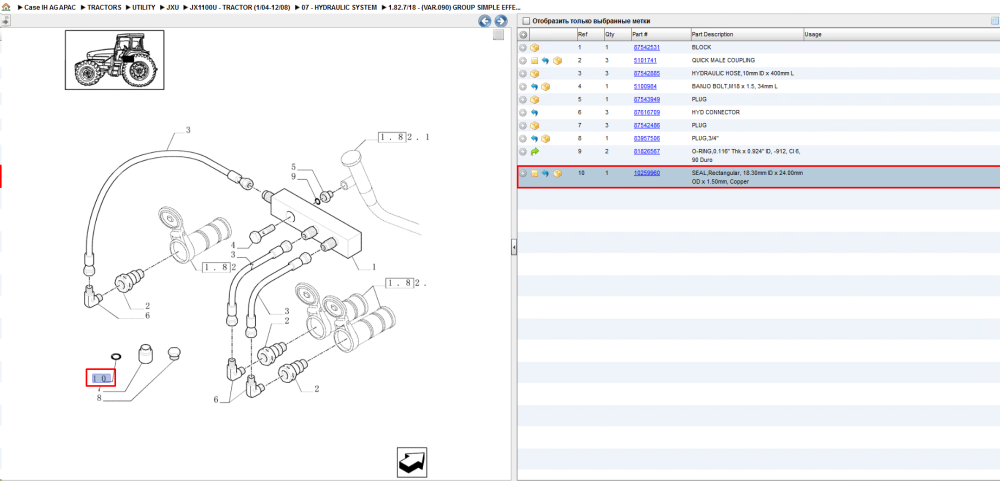This screenshot has height=481, width=1000.
Task: Open part number 87542531 link
Action: point(646,47)
